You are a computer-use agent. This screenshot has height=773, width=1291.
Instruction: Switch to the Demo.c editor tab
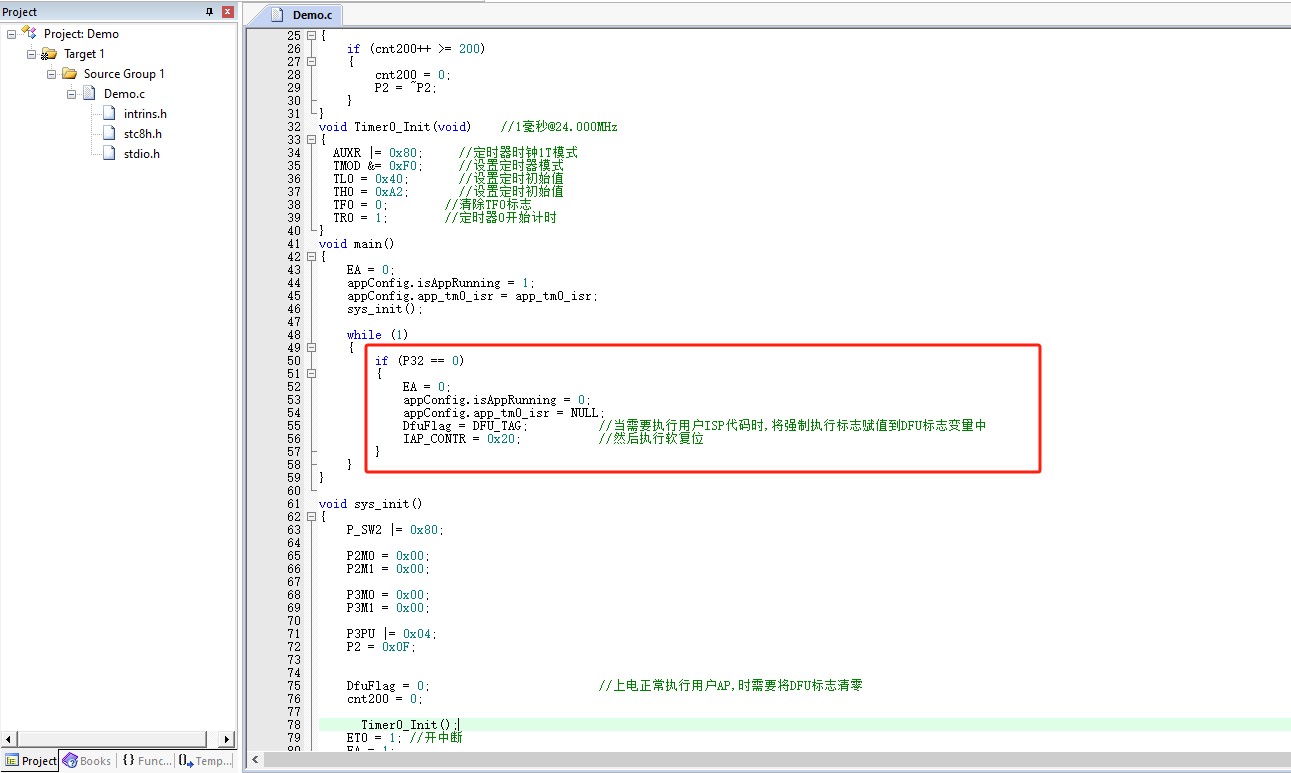pos(302,15)
